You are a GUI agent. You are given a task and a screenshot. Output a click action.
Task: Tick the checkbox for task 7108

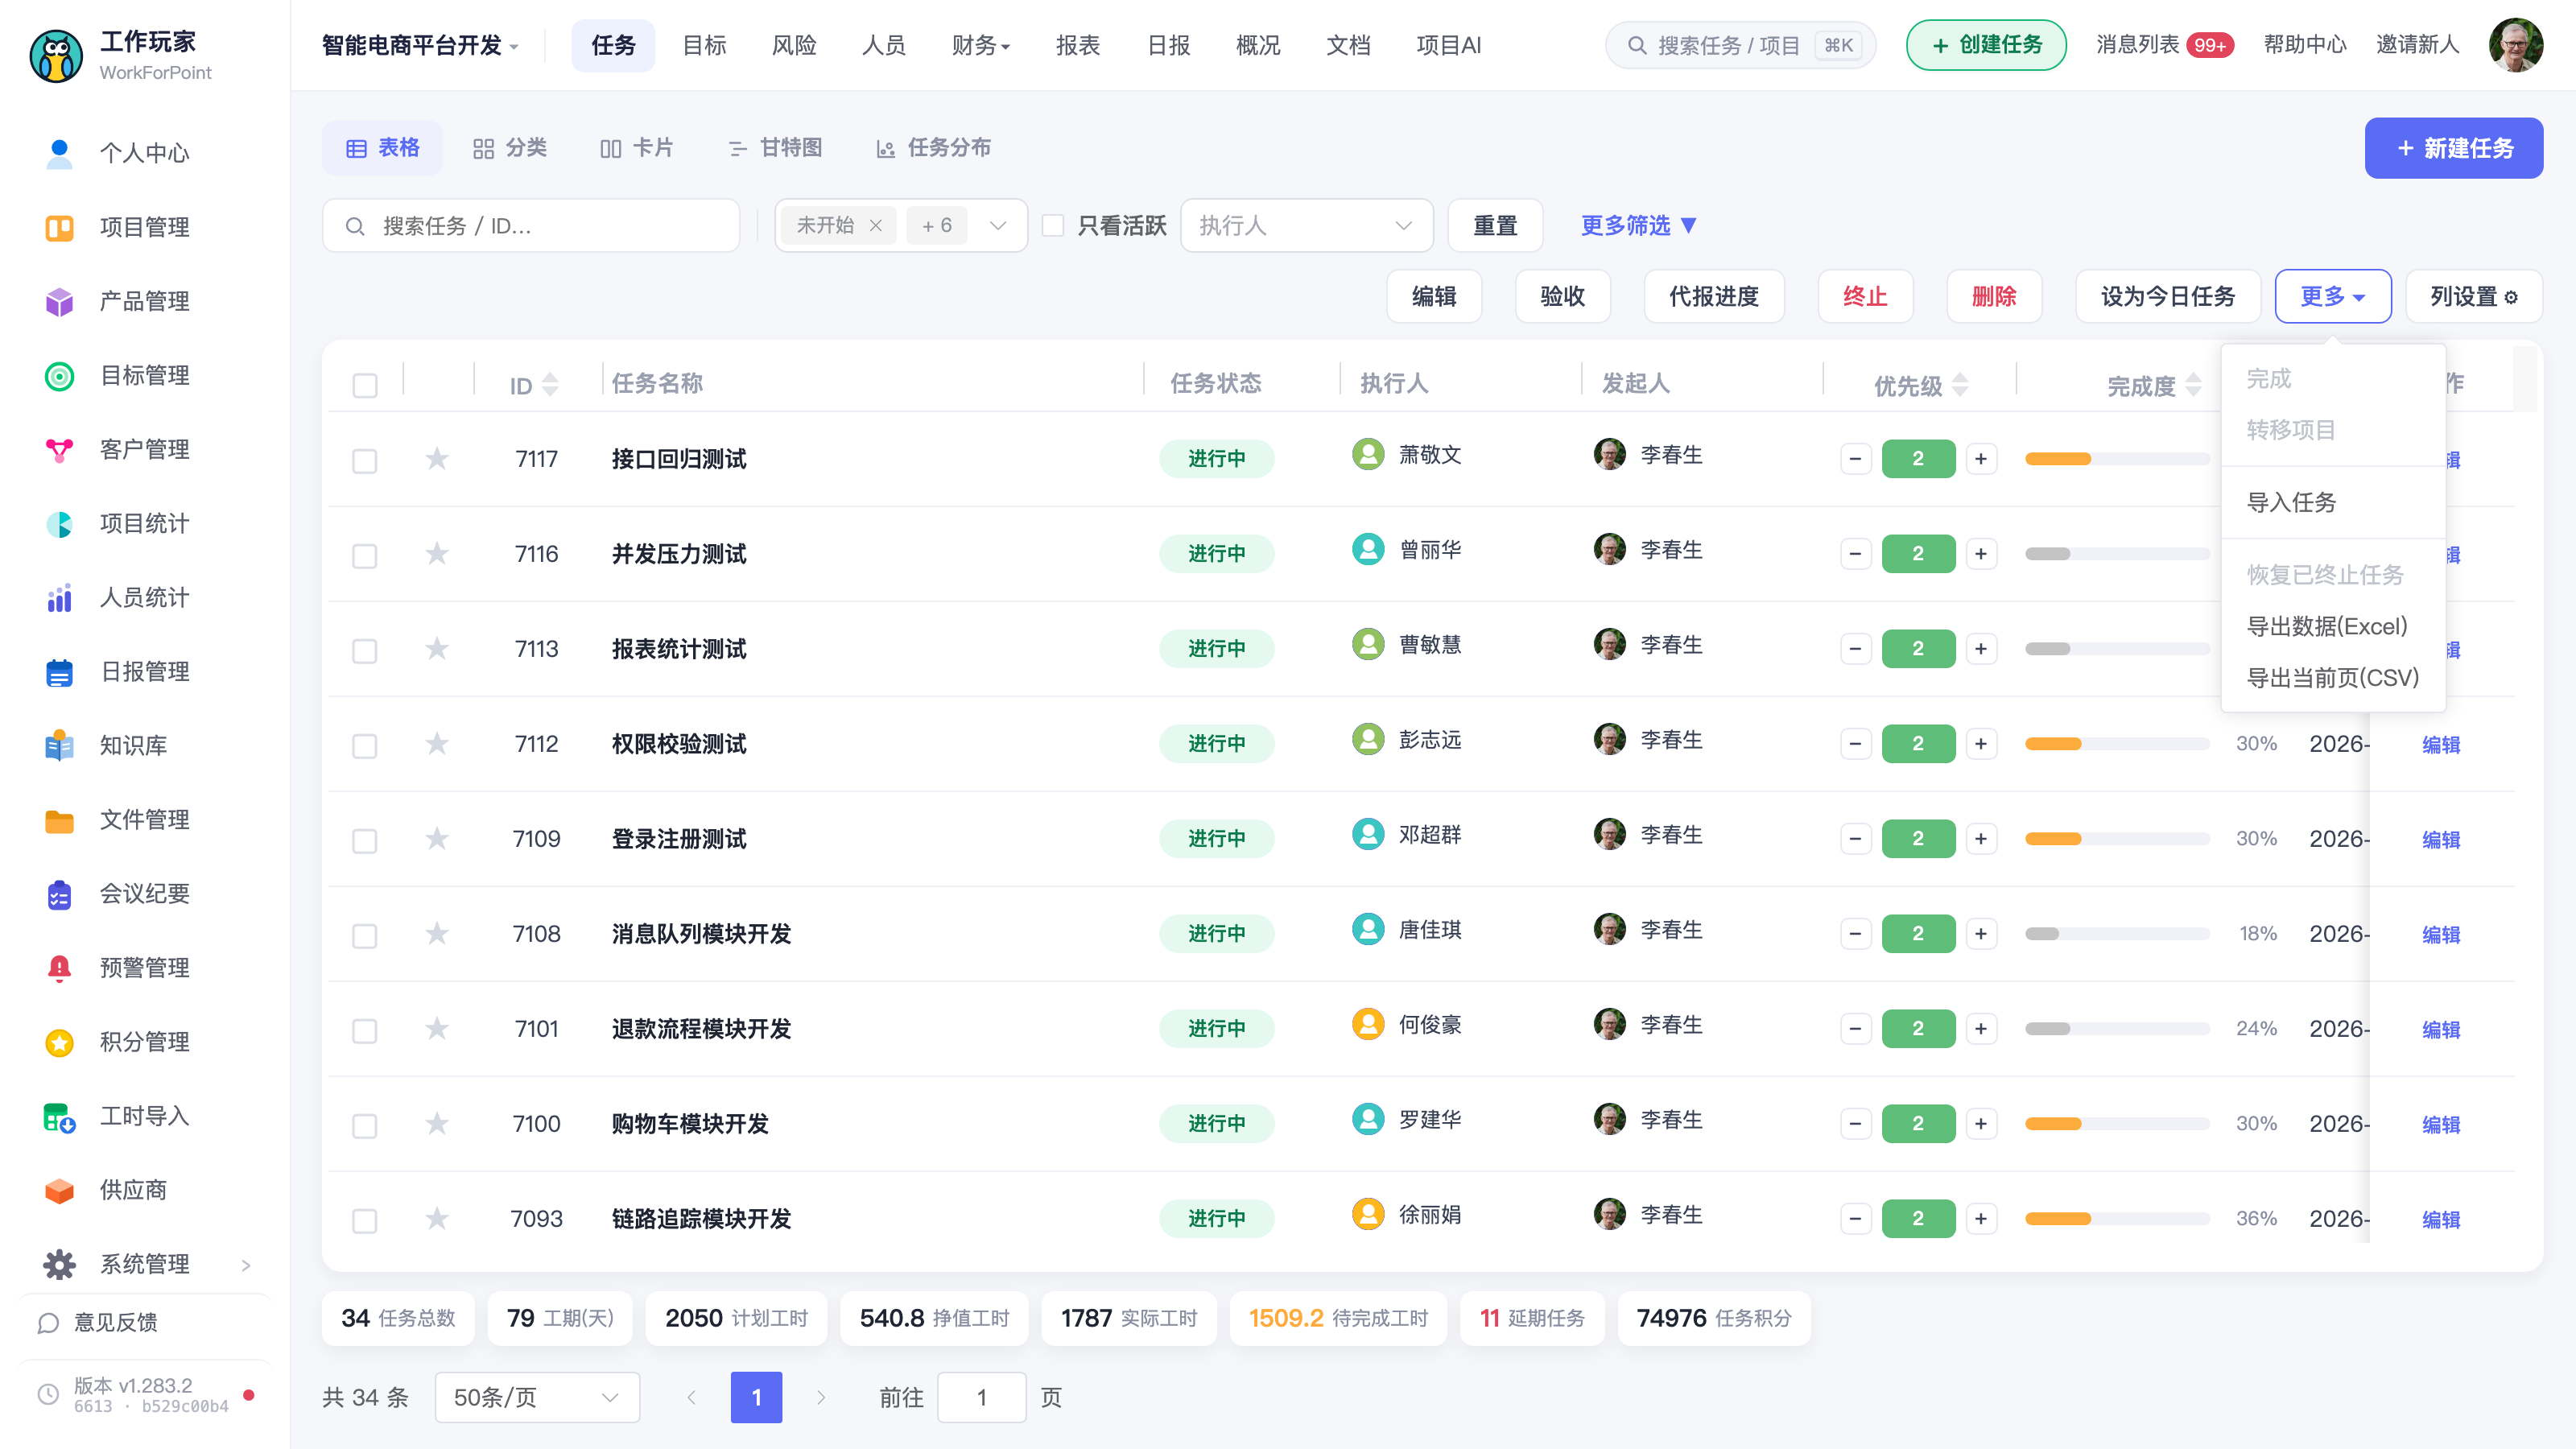(365, 935)
